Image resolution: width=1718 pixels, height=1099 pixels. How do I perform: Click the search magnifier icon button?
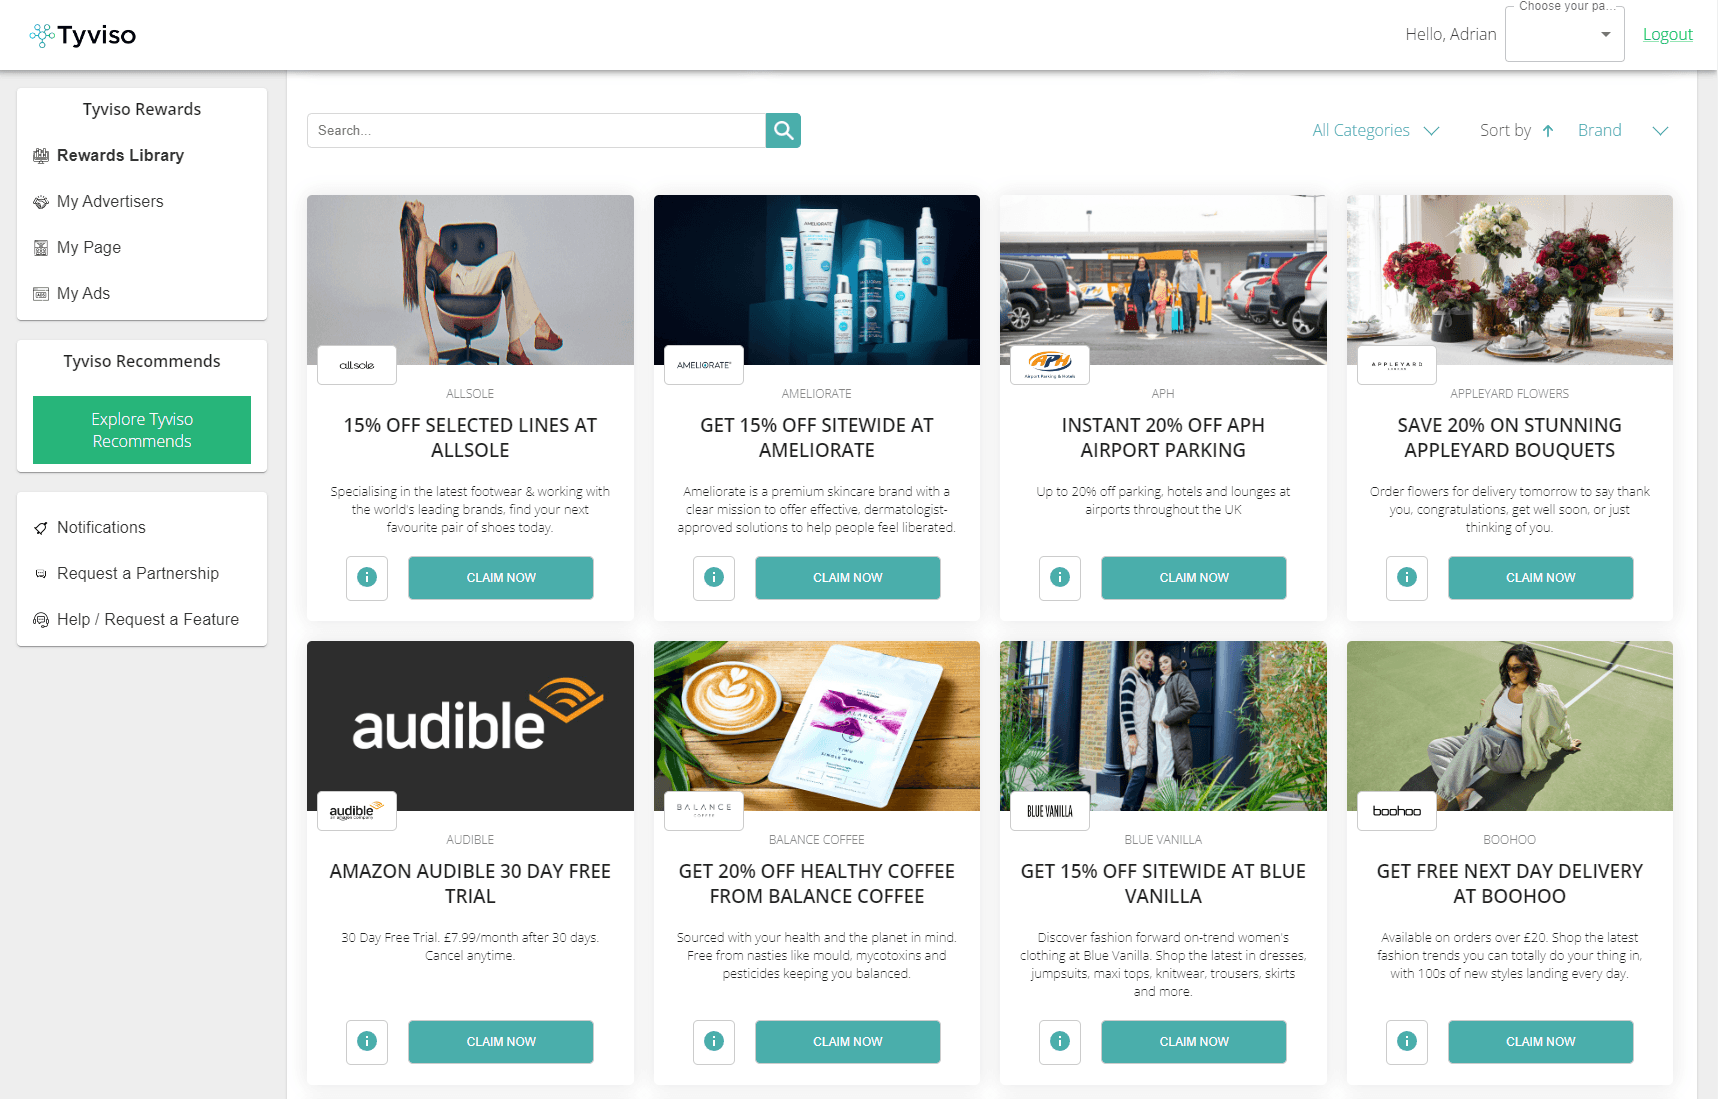[x=784, y=130]
